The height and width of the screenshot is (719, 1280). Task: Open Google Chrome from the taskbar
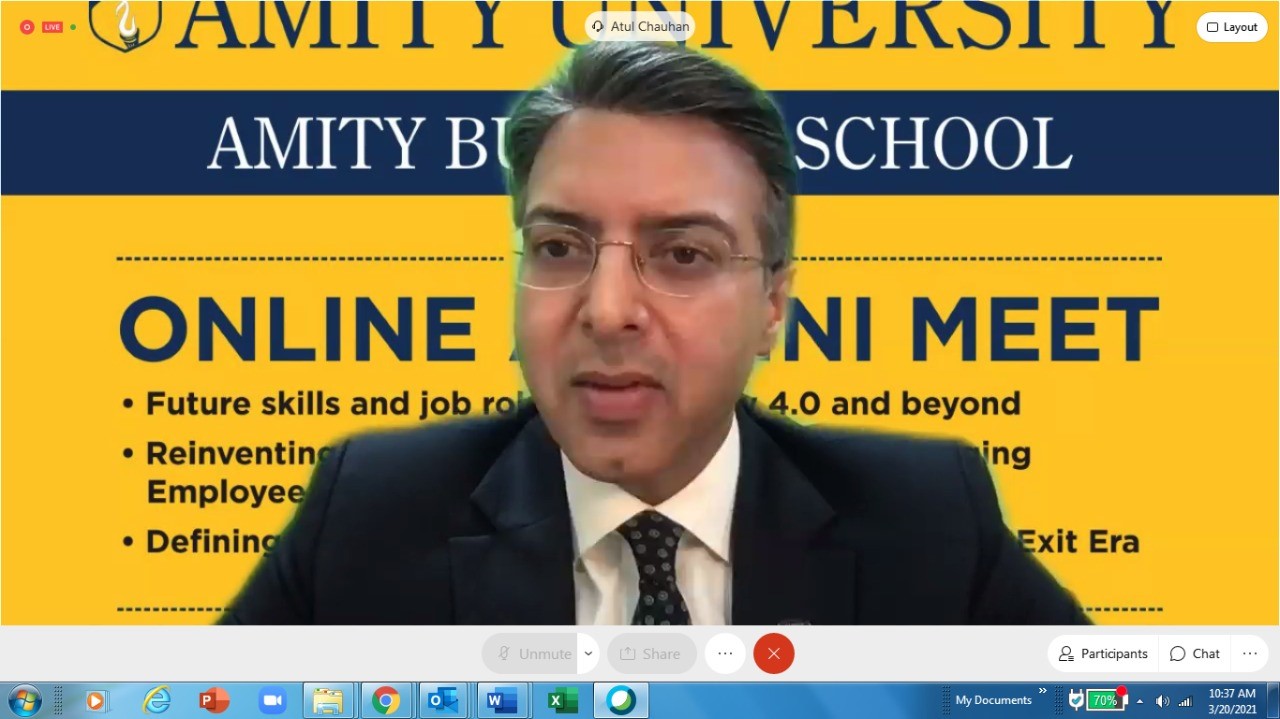386,701
